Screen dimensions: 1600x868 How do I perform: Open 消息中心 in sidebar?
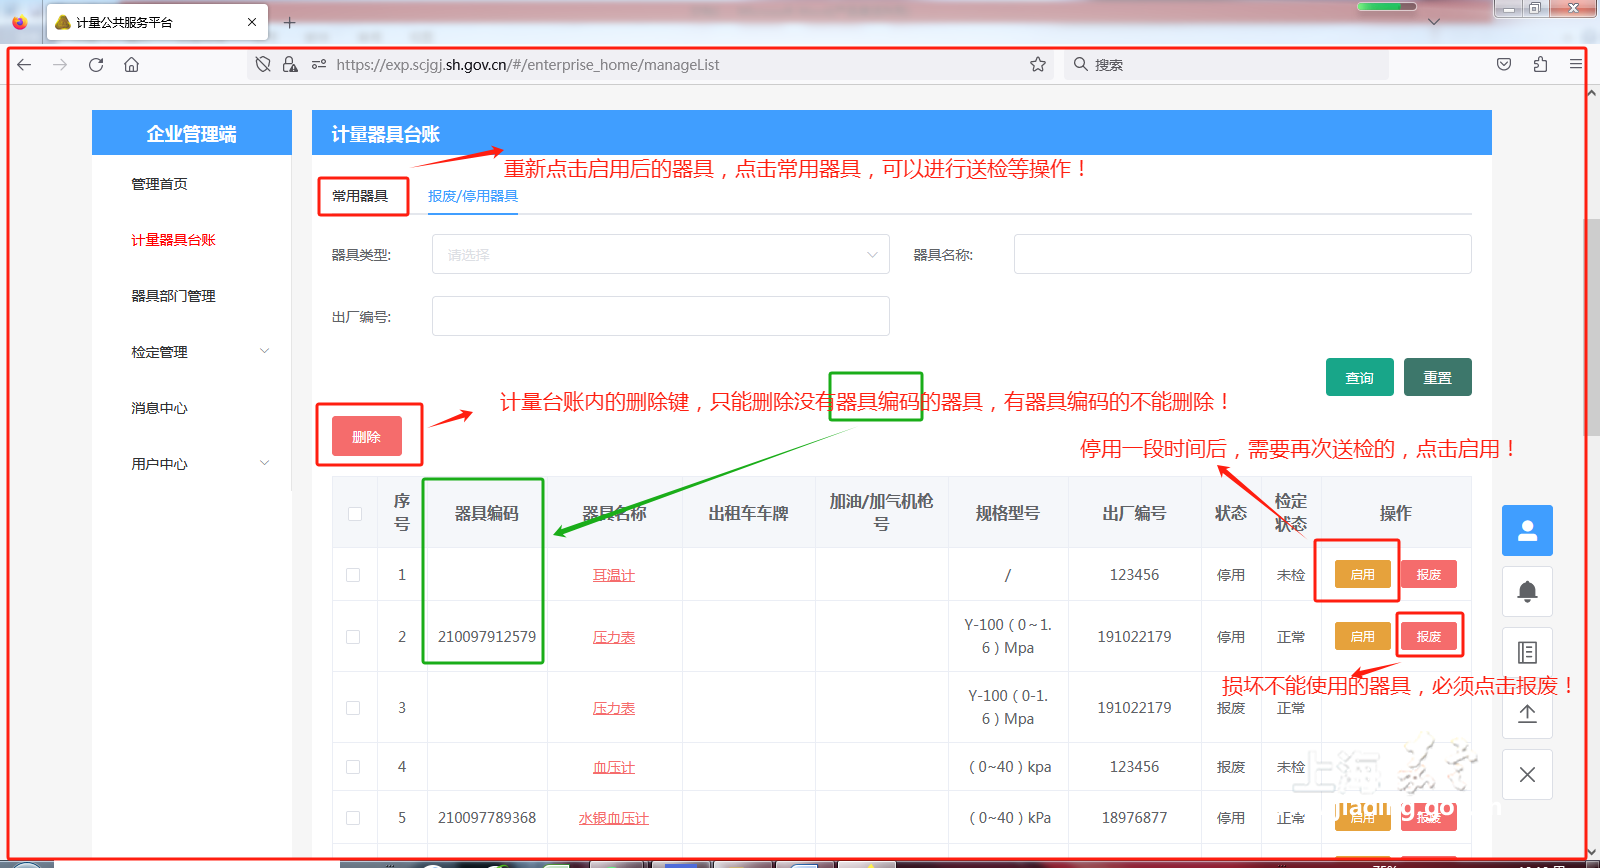tap(159, 408)
